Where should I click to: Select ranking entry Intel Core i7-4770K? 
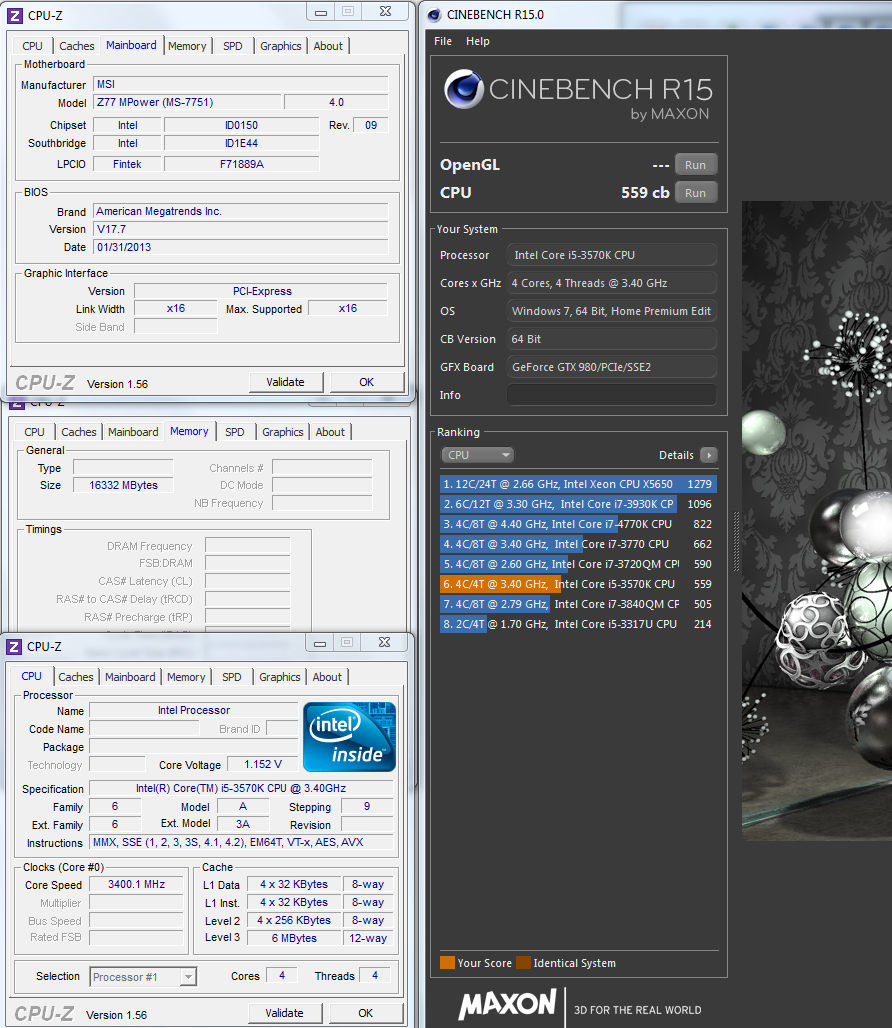tap(578, 524)
